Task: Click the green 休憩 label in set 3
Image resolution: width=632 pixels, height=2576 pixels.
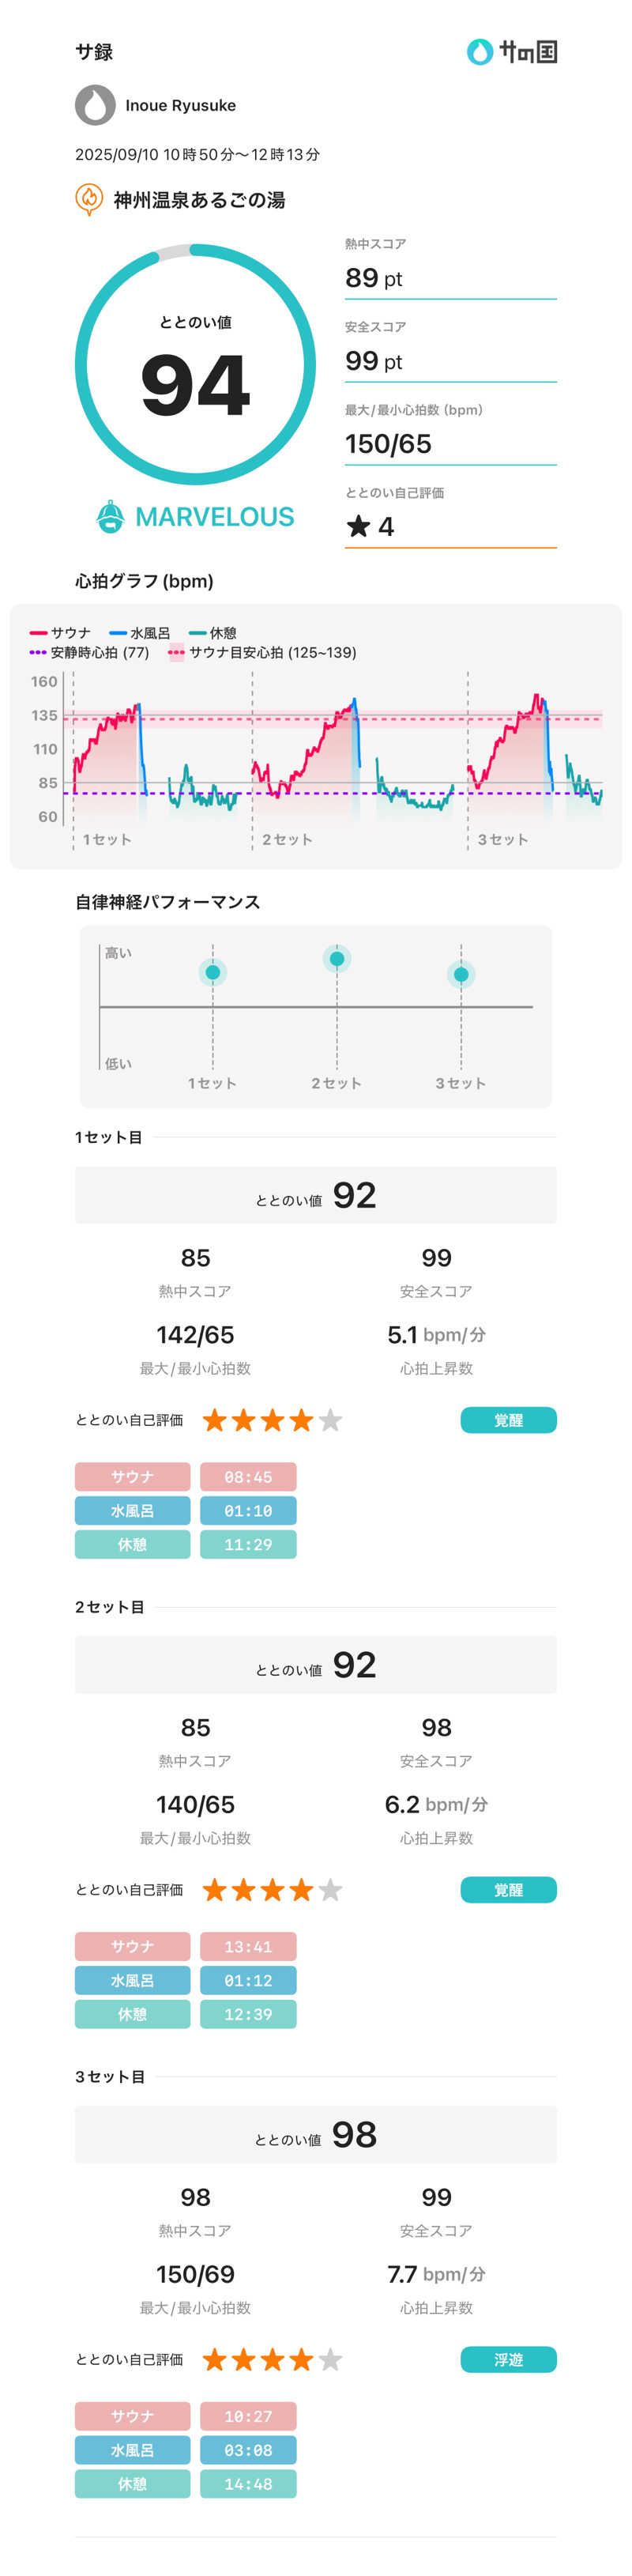Action: (132, 2484)
